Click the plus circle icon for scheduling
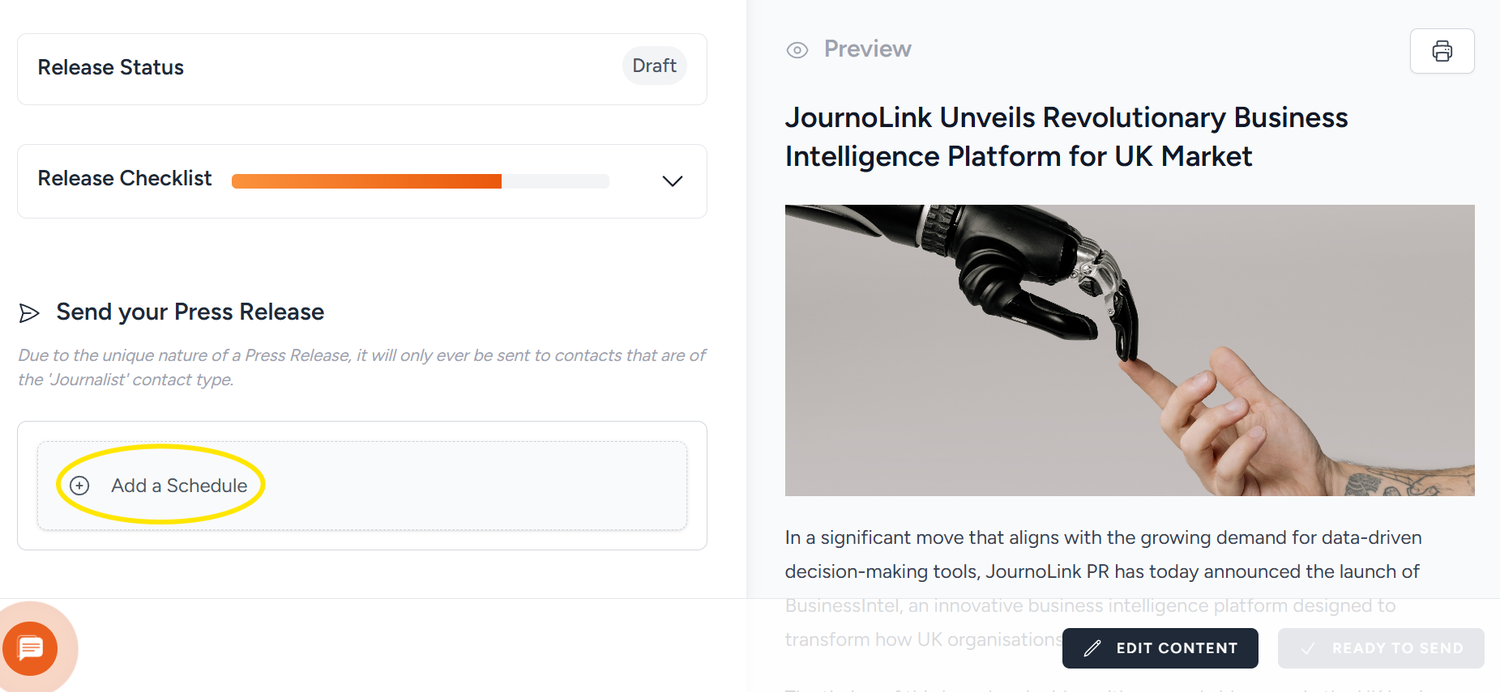 [x=79, y=486]
